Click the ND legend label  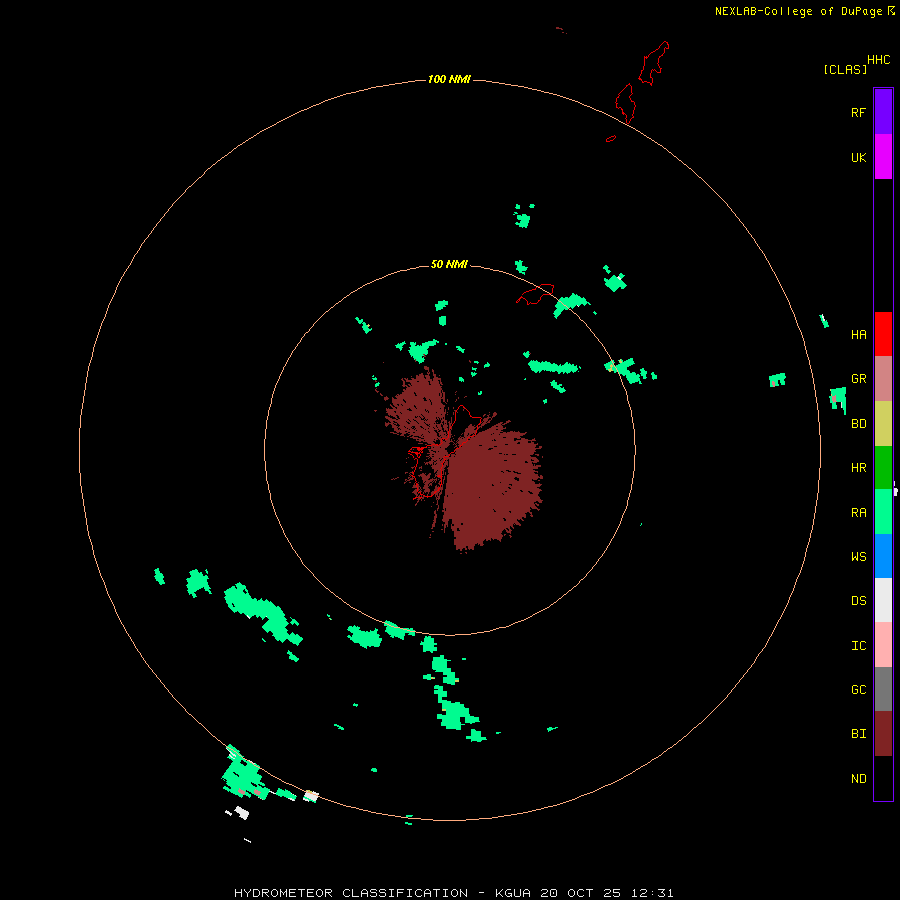(858, 779)
